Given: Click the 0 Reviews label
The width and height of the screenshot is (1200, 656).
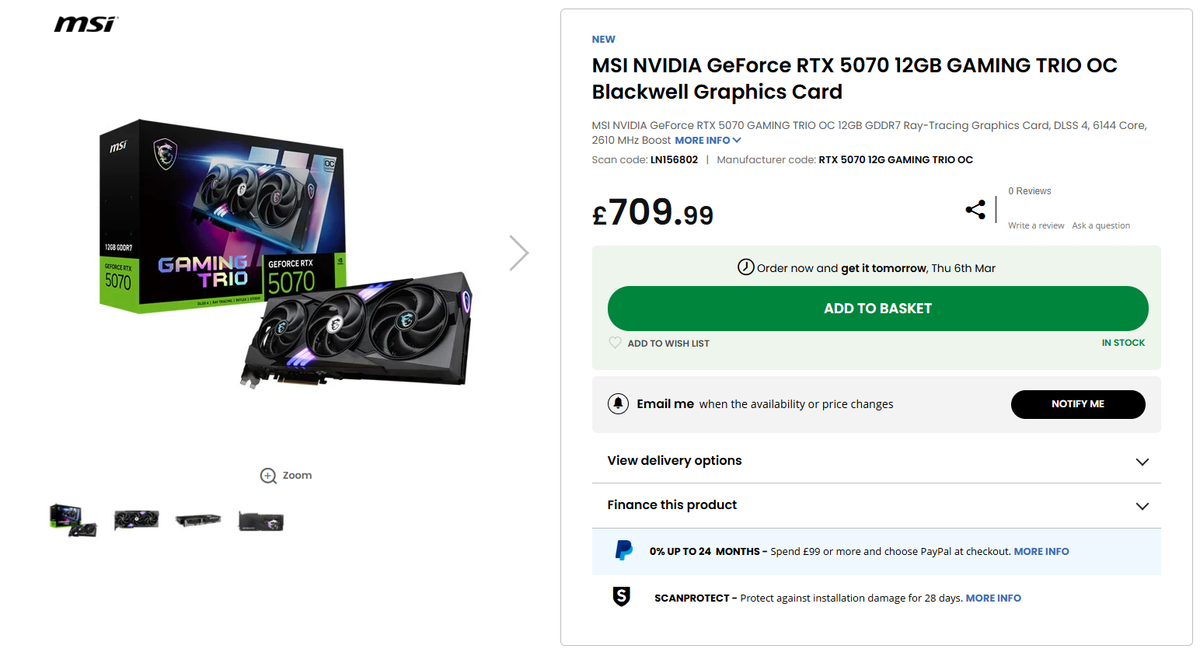Looking at the screenshot, I should tap(1029, 190).
